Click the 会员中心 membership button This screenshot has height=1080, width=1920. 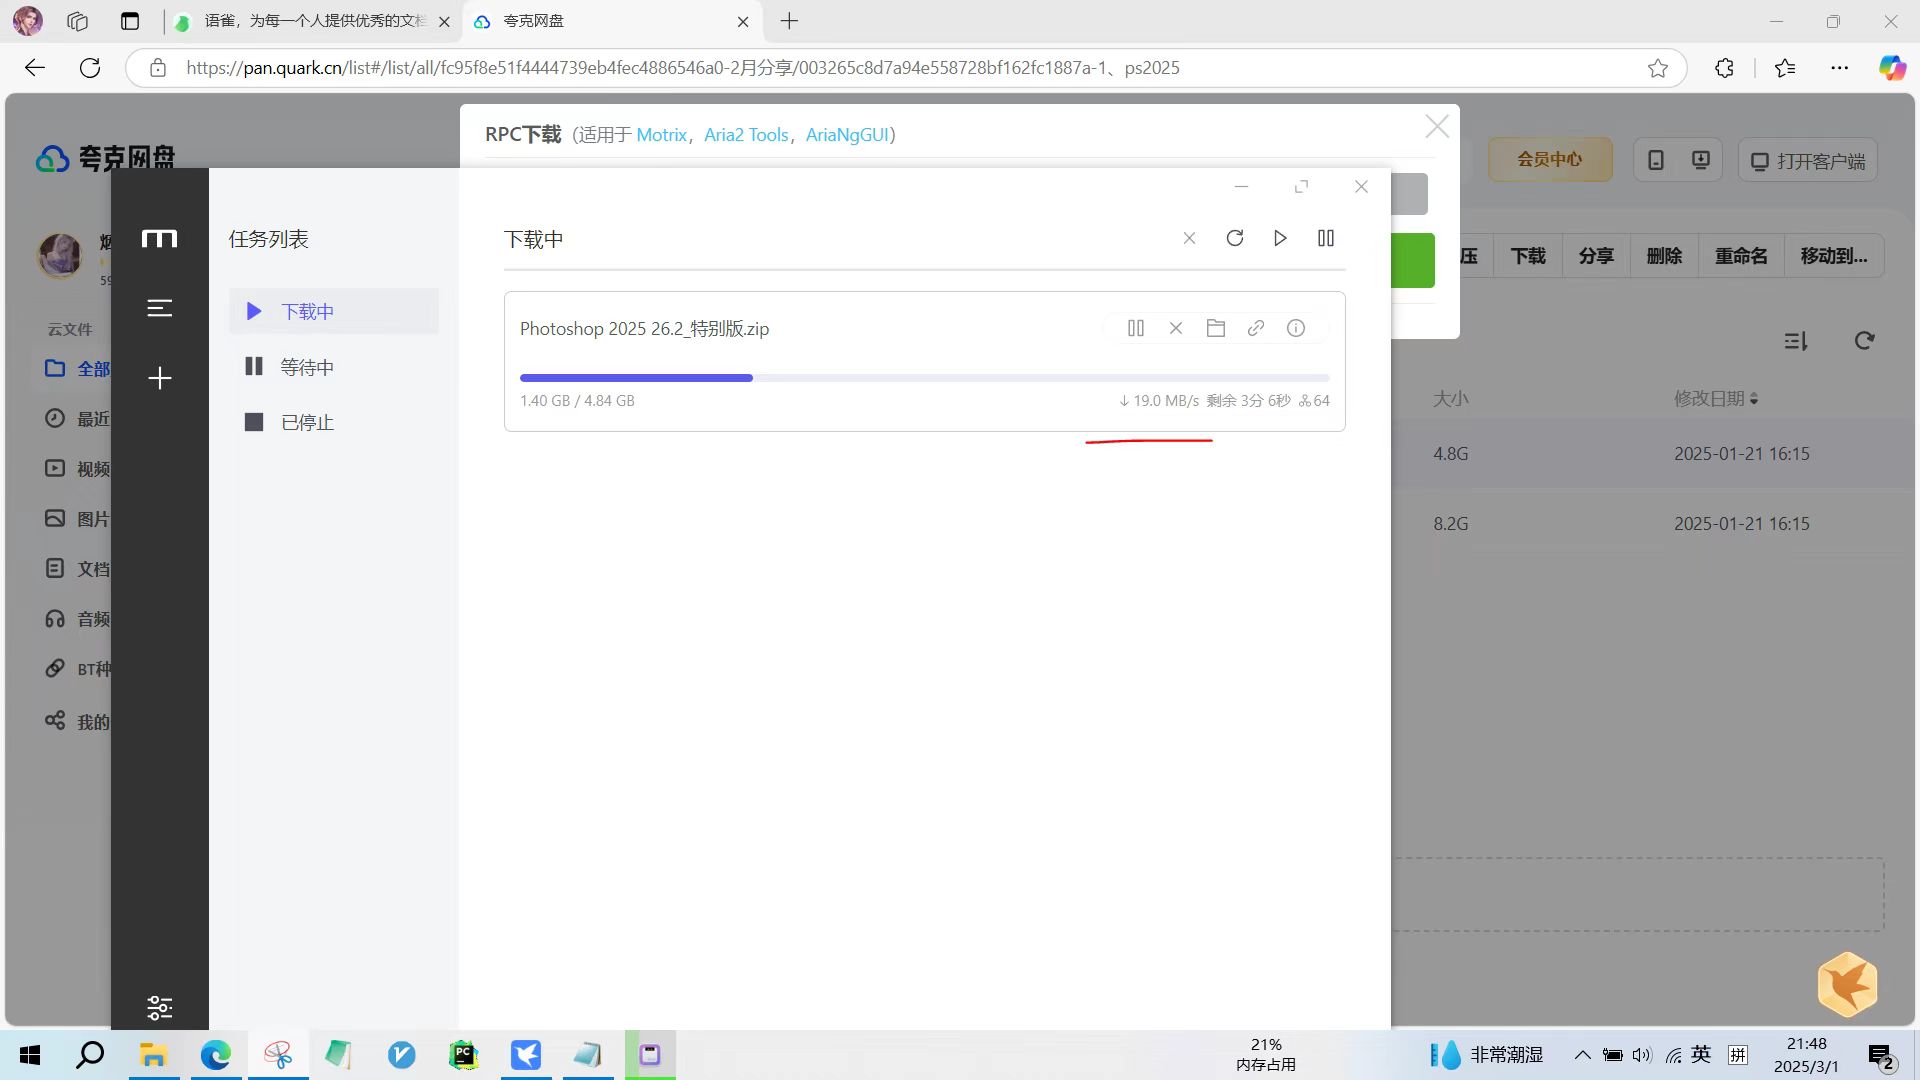point(1550,159)
